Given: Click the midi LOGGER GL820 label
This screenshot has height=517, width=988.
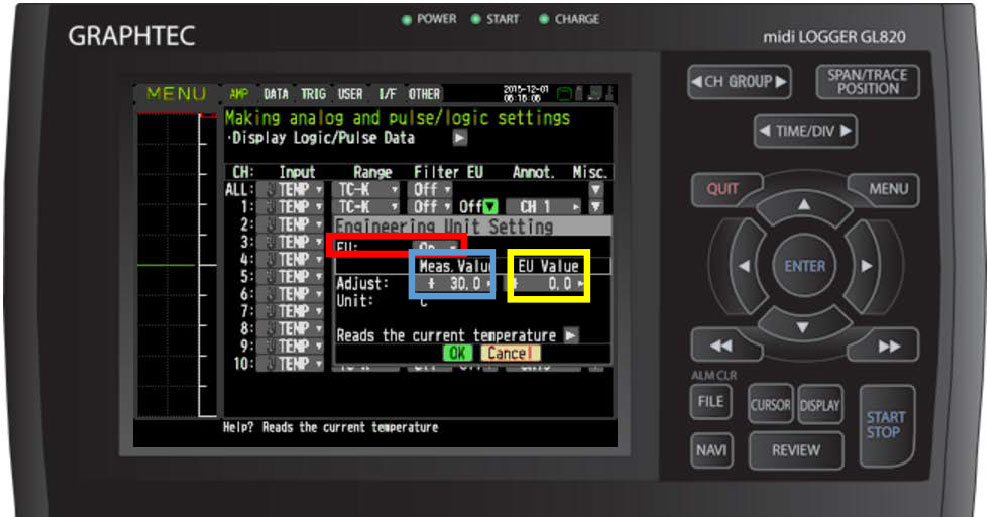Looking at the screenshot, I should tap(834, 37).
